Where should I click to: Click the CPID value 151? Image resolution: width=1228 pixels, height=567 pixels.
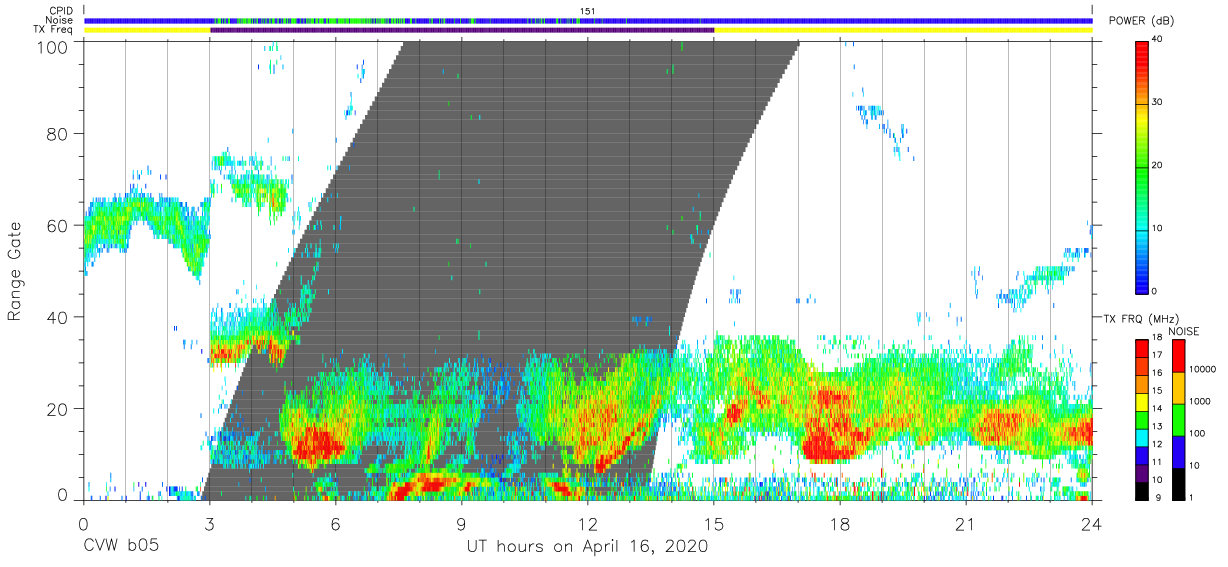click(x=588, y=11)
